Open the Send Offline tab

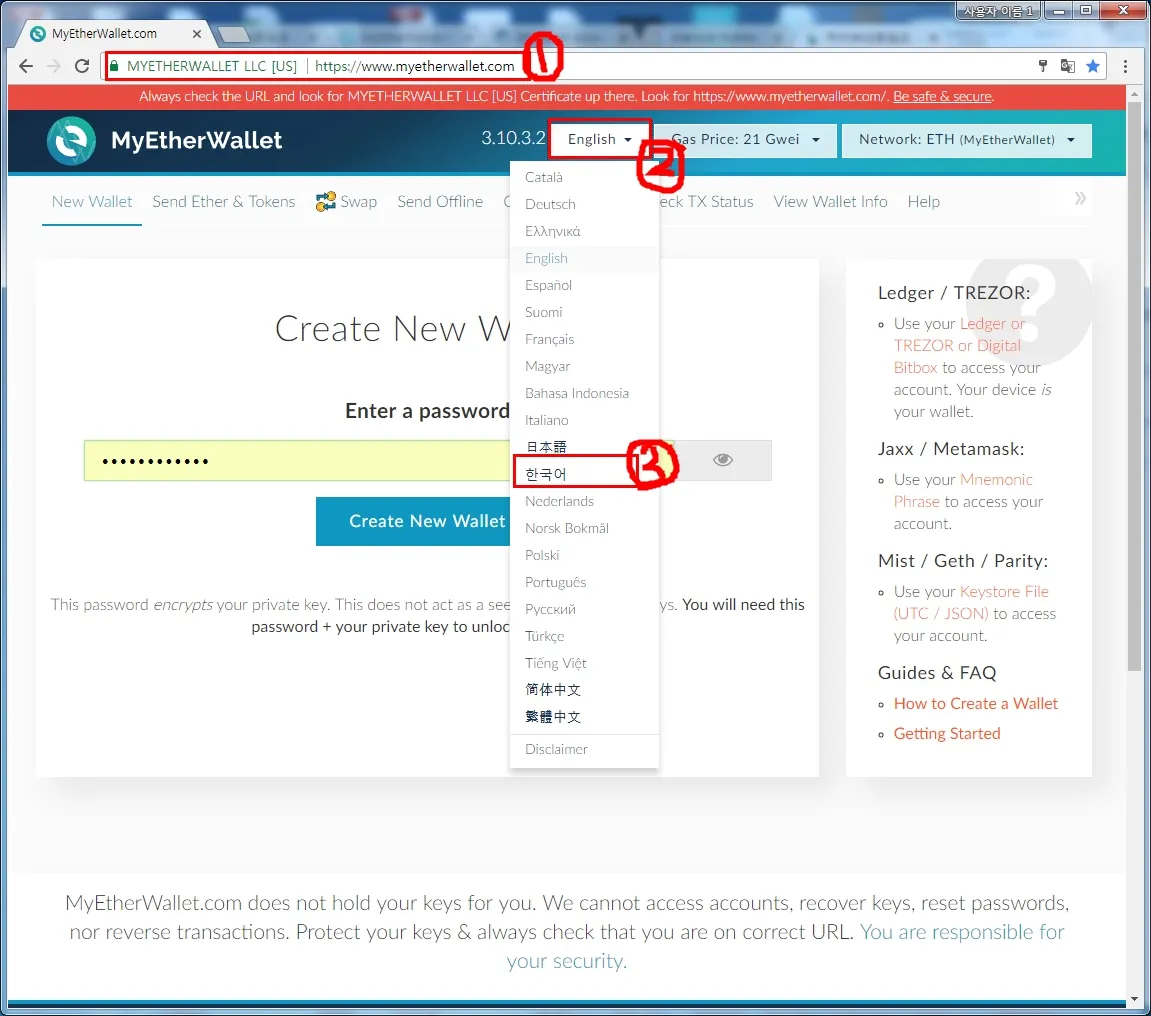tap(440, 202)
